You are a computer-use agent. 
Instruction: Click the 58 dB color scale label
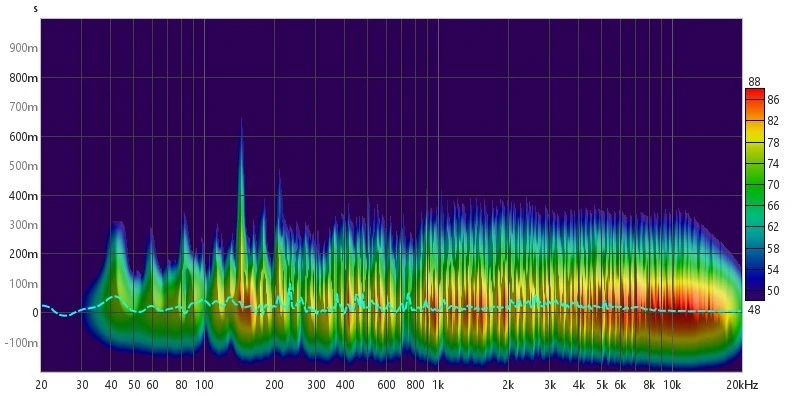773,249
